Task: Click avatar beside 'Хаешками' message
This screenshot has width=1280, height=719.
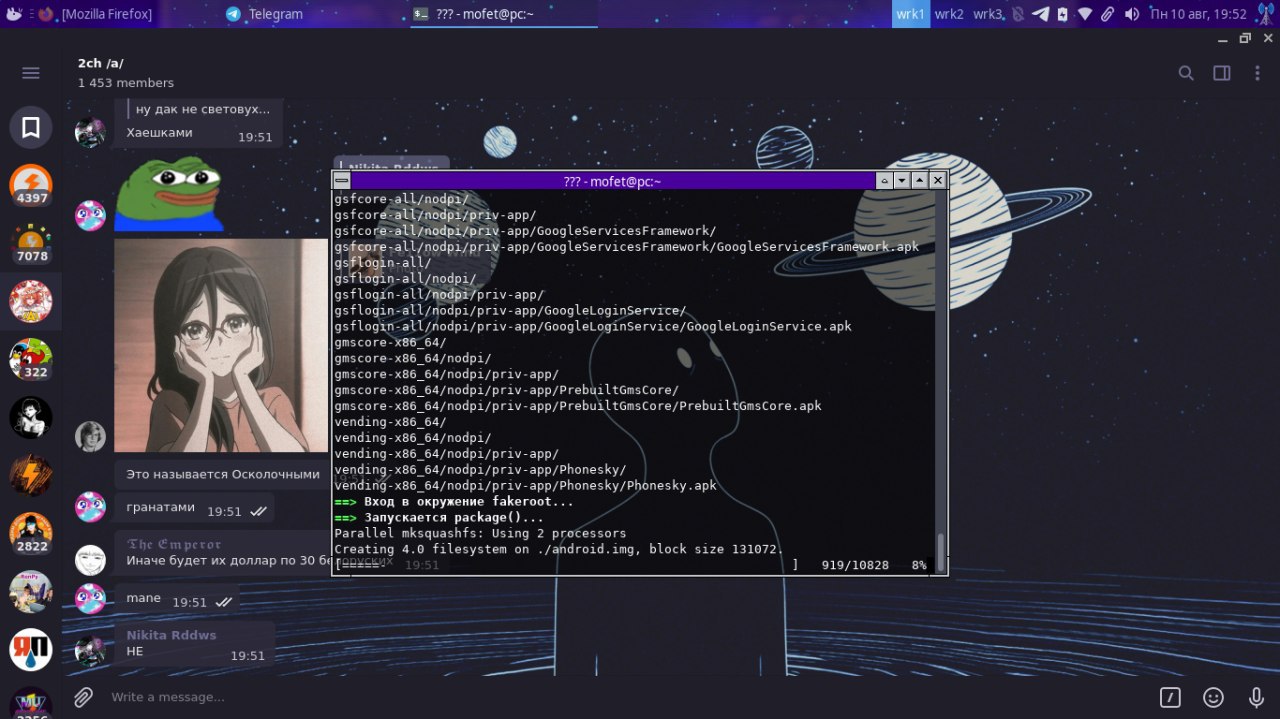Action: pos(90,133)
